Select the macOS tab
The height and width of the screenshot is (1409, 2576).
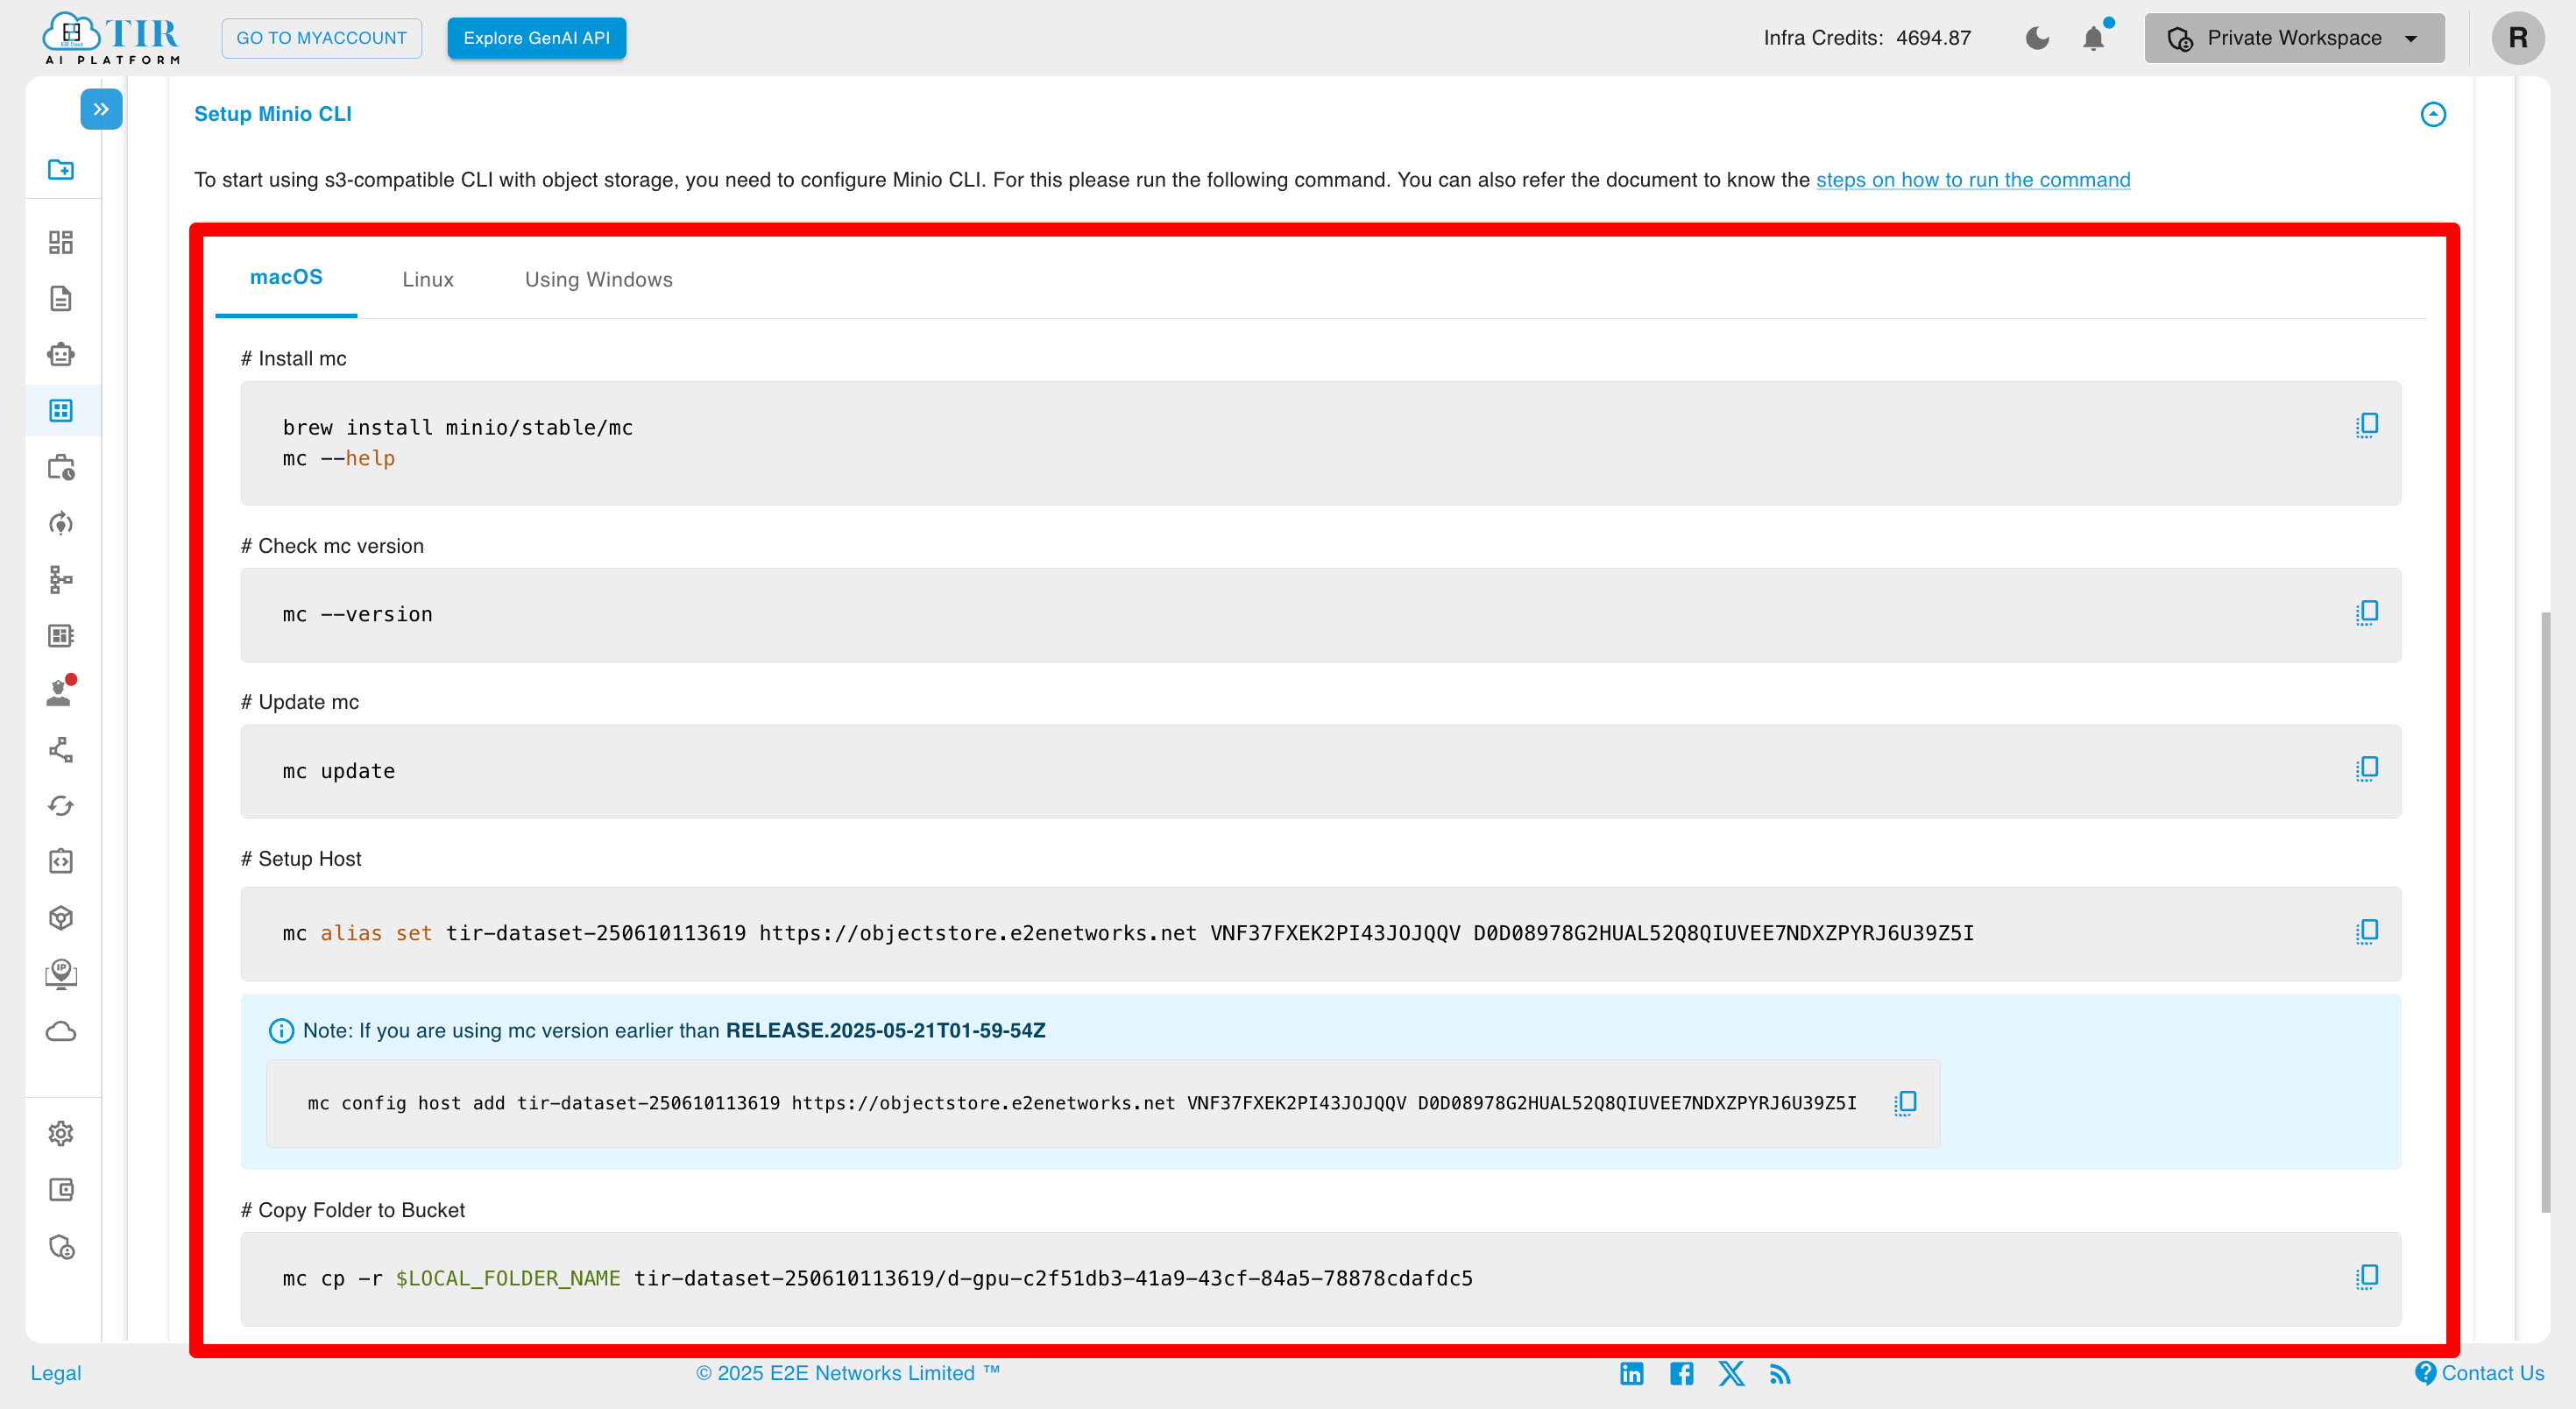[x=286, y=278]
